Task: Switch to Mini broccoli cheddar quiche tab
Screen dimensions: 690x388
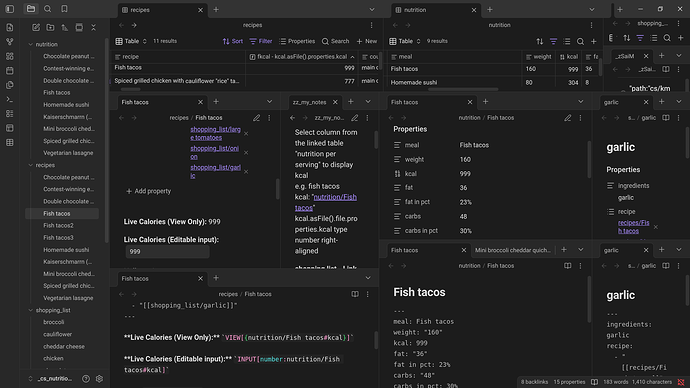Action: click(513, 250)
